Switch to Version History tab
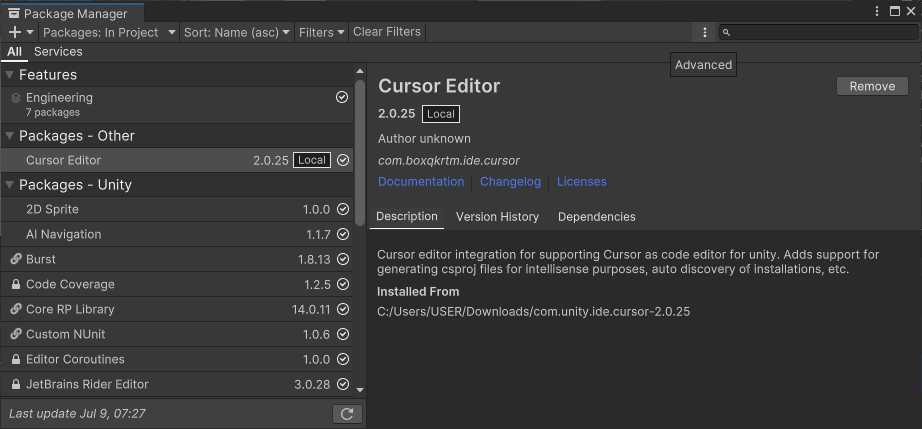The width and height of the screenshot is (922, 429). point(497,217)
